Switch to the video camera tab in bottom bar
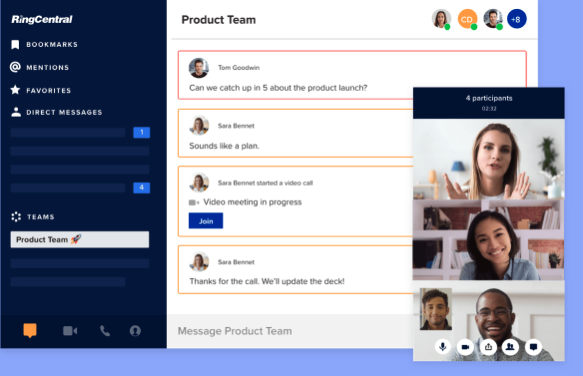The width and height of the screenshot is (583, 376). (70, 331)
